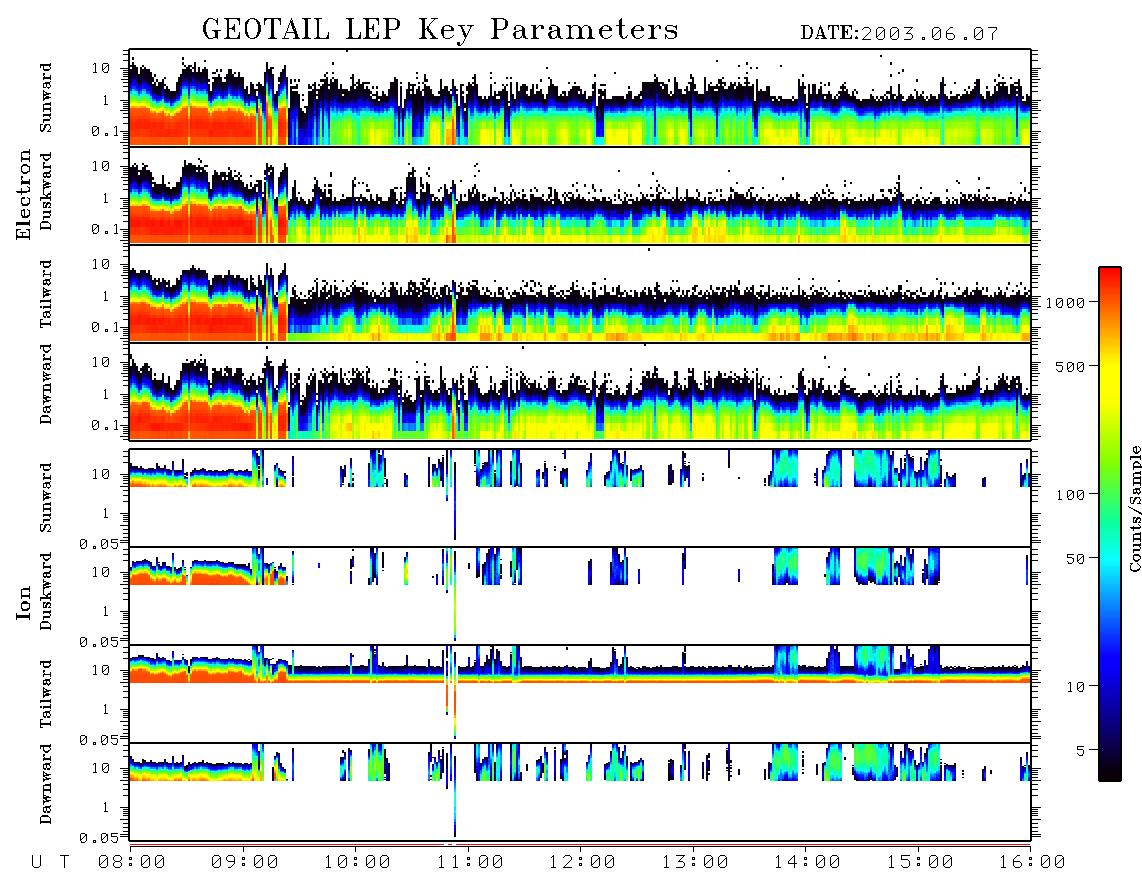Select the "10:00" time tick label
This screenshot has height=880, width=1142.
357,863
